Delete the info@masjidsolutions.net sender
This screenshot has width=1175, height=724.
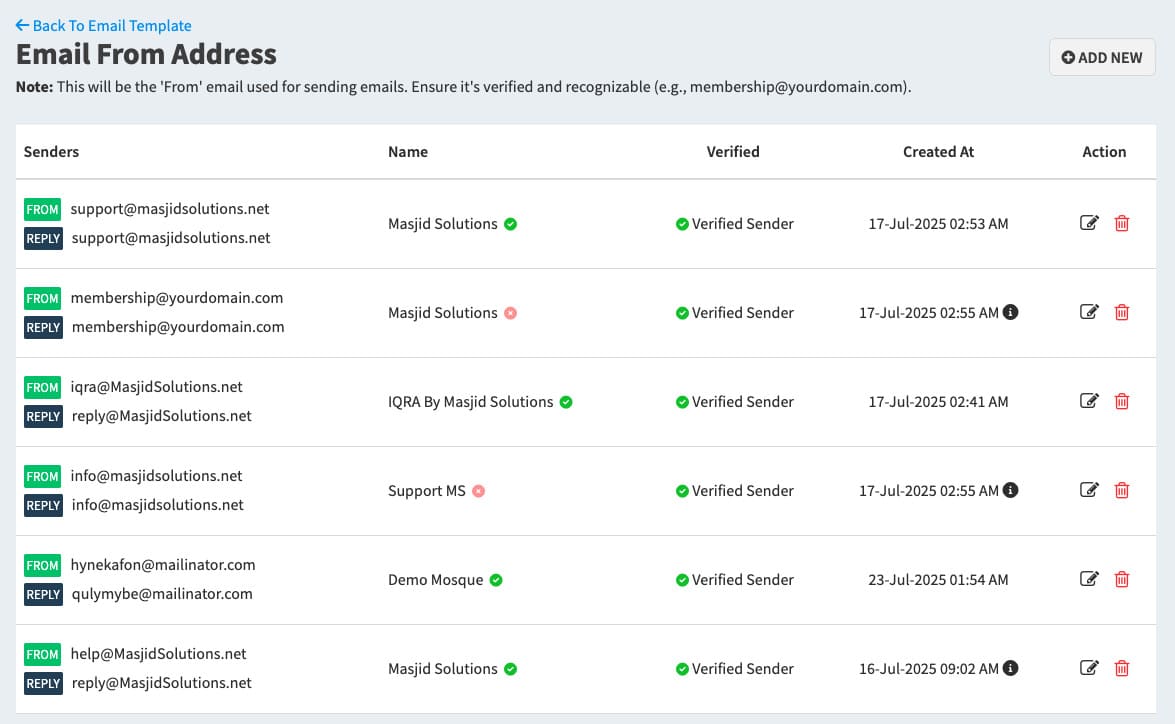pos(1122,490)
